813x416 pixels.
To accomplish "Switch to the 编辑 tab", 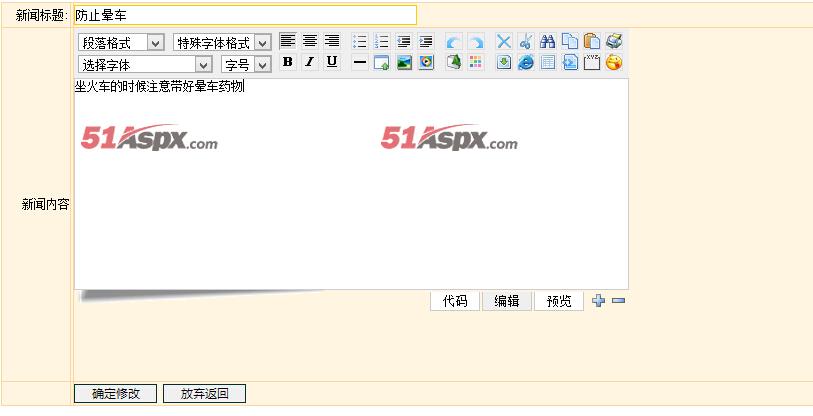I will coord(507,301).
